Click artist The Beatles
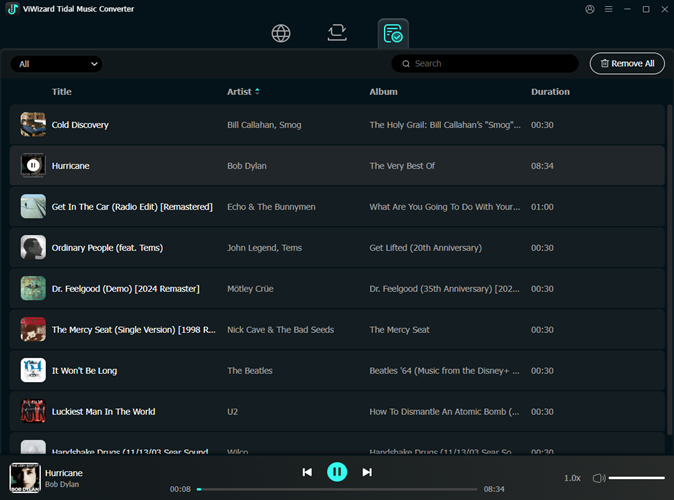 [x=250, y=371]
